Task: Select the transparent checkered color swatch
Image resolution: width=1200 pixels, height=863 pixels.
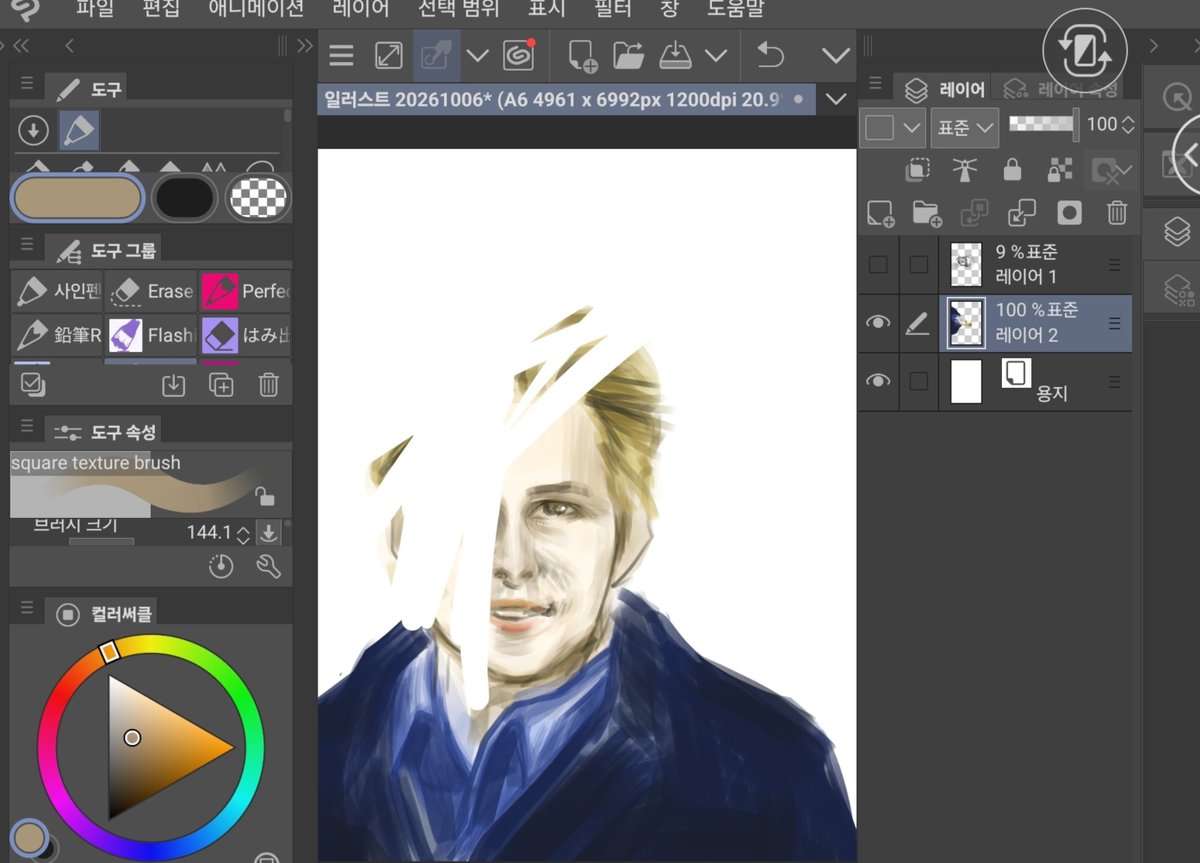Action: point(258,197)
